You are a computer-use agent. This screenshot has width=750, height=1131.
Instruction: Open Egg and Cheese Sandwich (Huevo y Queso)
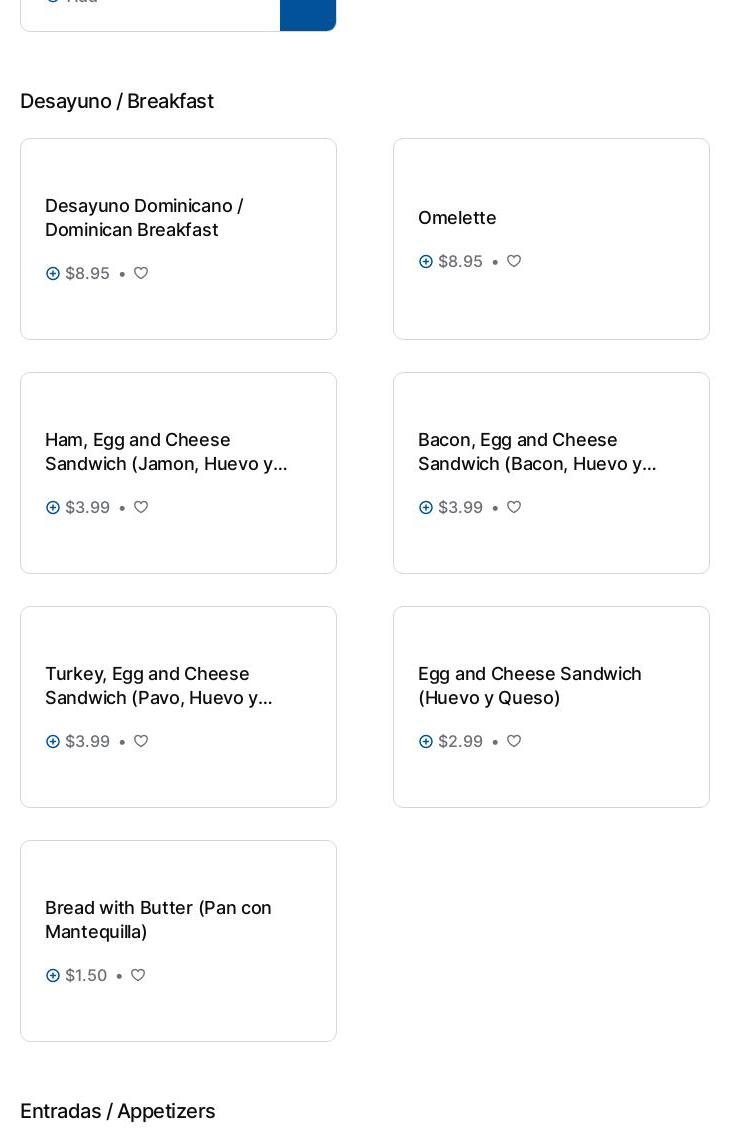529,685
